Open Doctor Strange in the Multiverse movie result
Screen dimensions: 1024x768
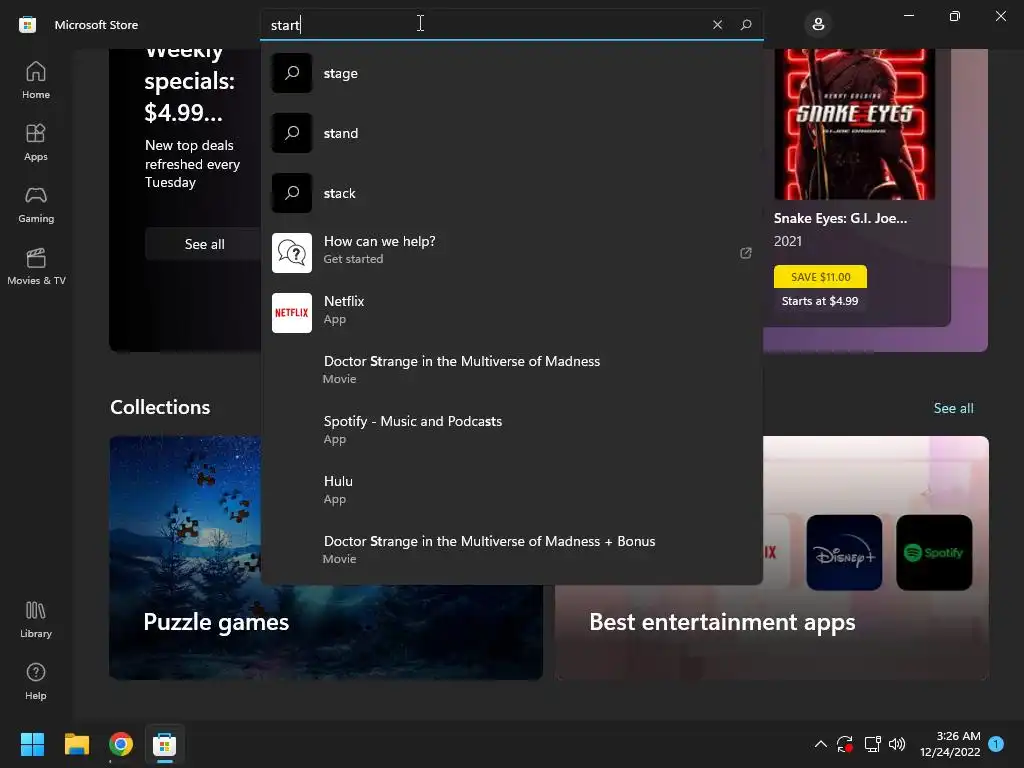(512, 370)
